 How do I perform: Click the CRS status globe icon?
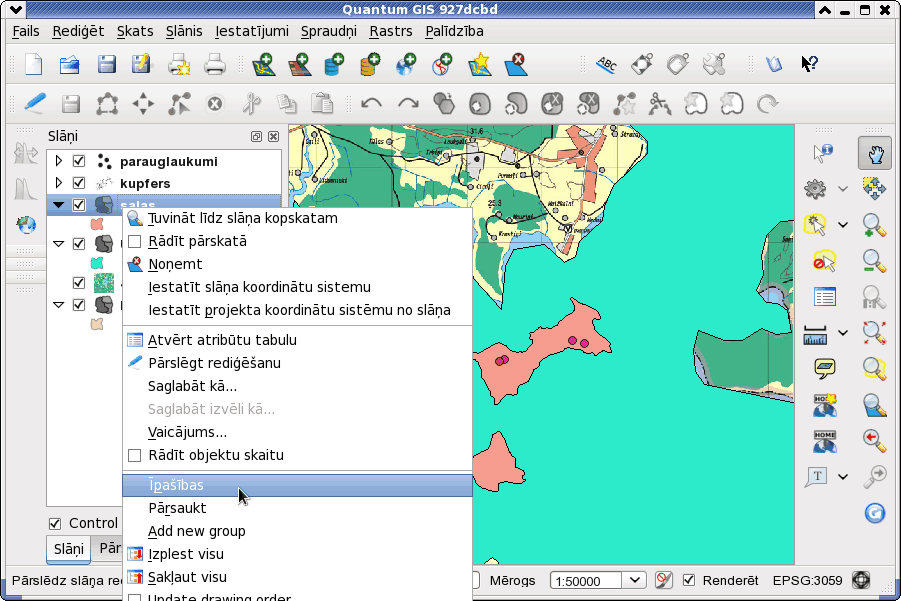click(x=861, y=580)
